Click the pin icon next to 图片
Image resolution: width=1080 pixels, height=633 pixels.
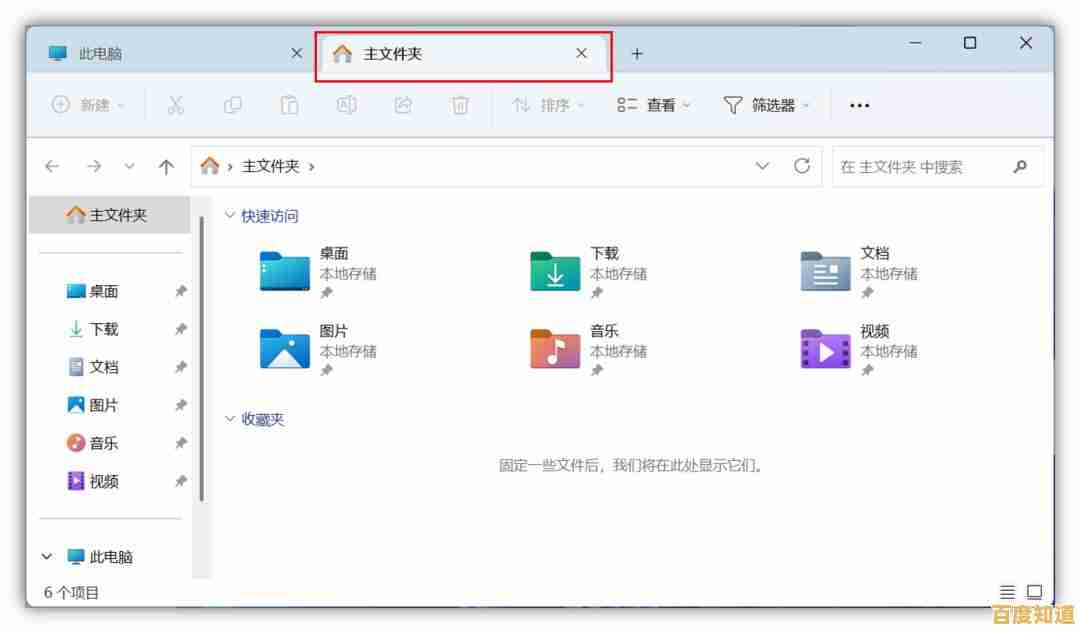coord(182,405)
